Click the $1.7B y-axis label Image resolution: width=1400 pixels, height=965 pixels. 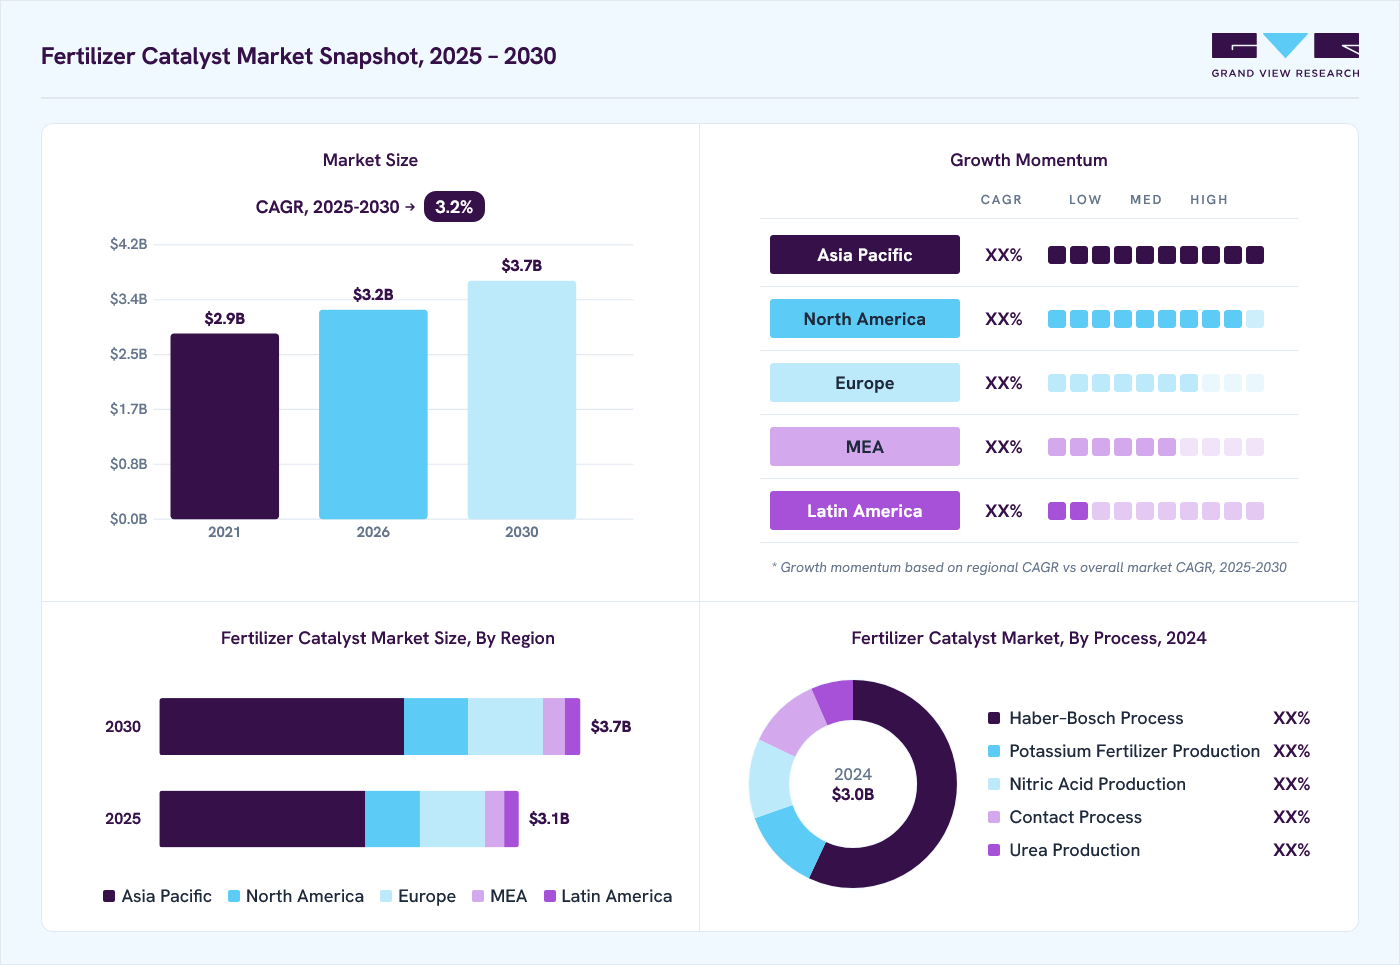click(x=129, y=409)
